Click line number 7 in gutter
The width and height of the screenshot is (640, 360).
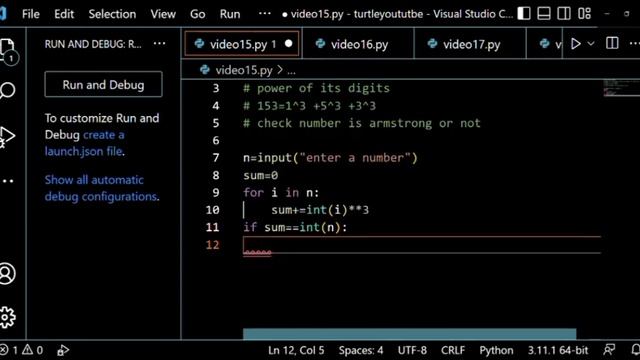(216, 158)
